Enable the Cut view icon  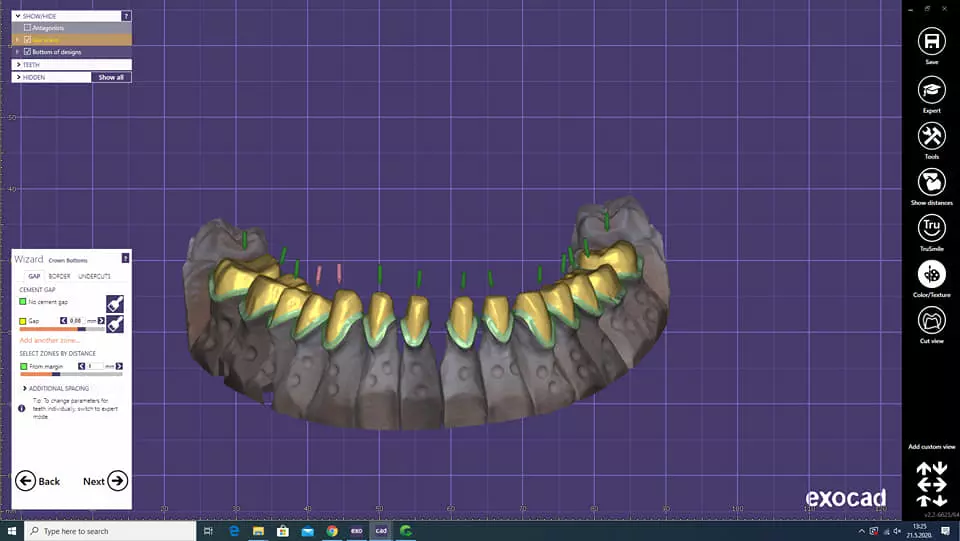pyautogui.click(x=931, y=320)
